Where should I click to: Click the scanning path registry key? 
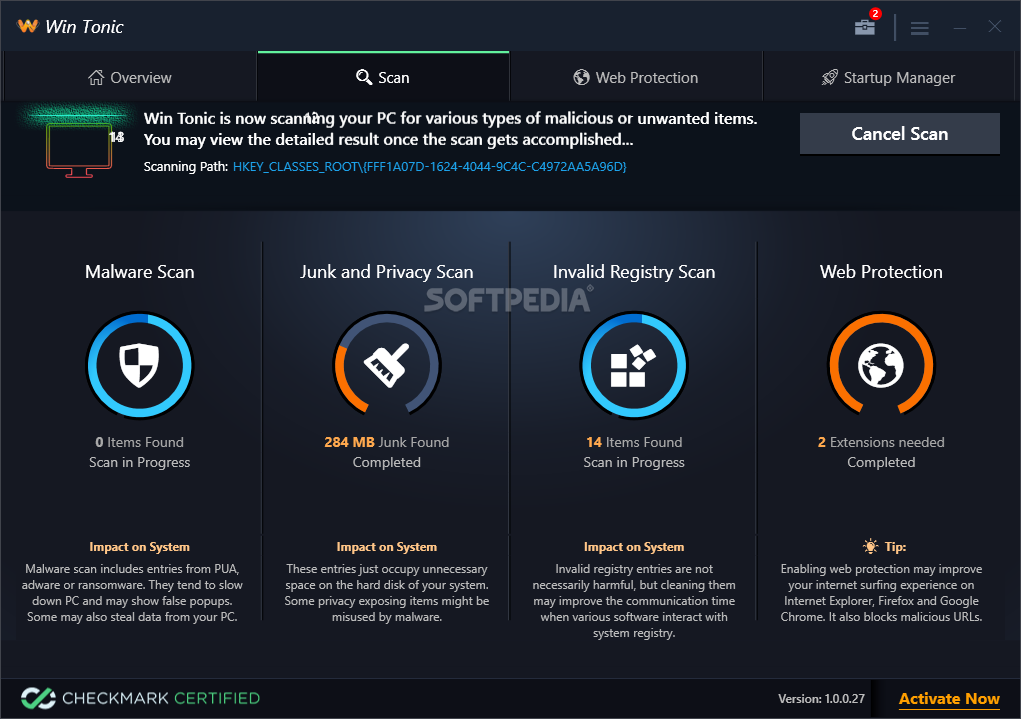pyautogui.click(x=430, y=167)
